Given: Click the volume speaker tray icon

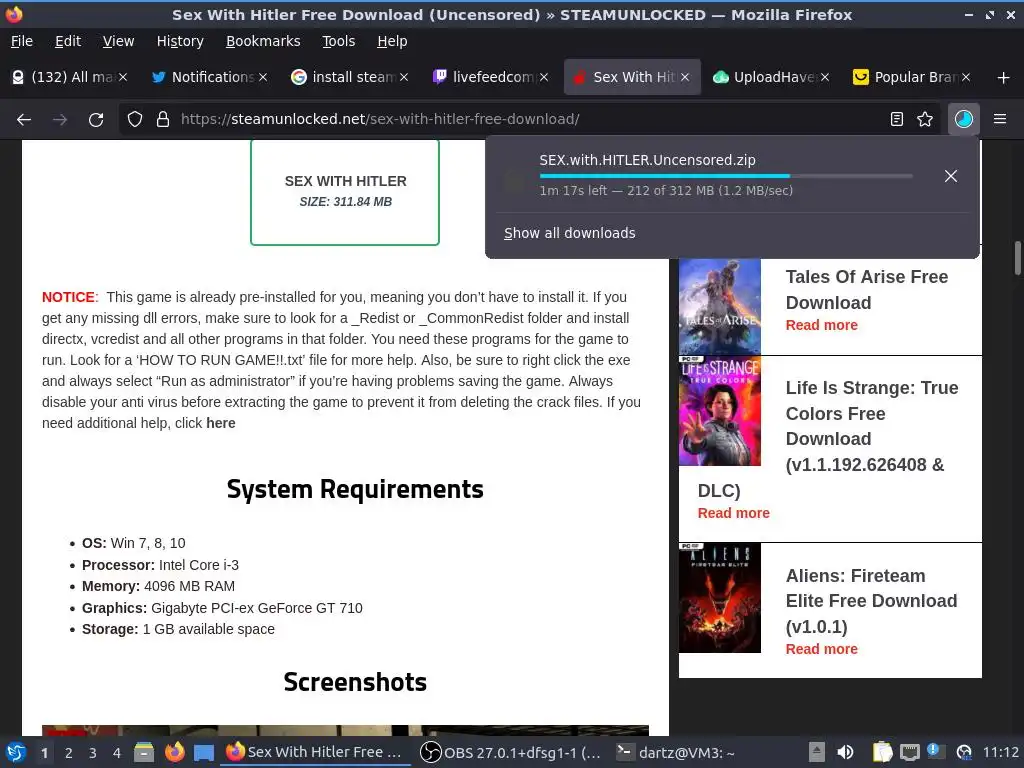Looking at the screenshot, I should click(845, 753).
